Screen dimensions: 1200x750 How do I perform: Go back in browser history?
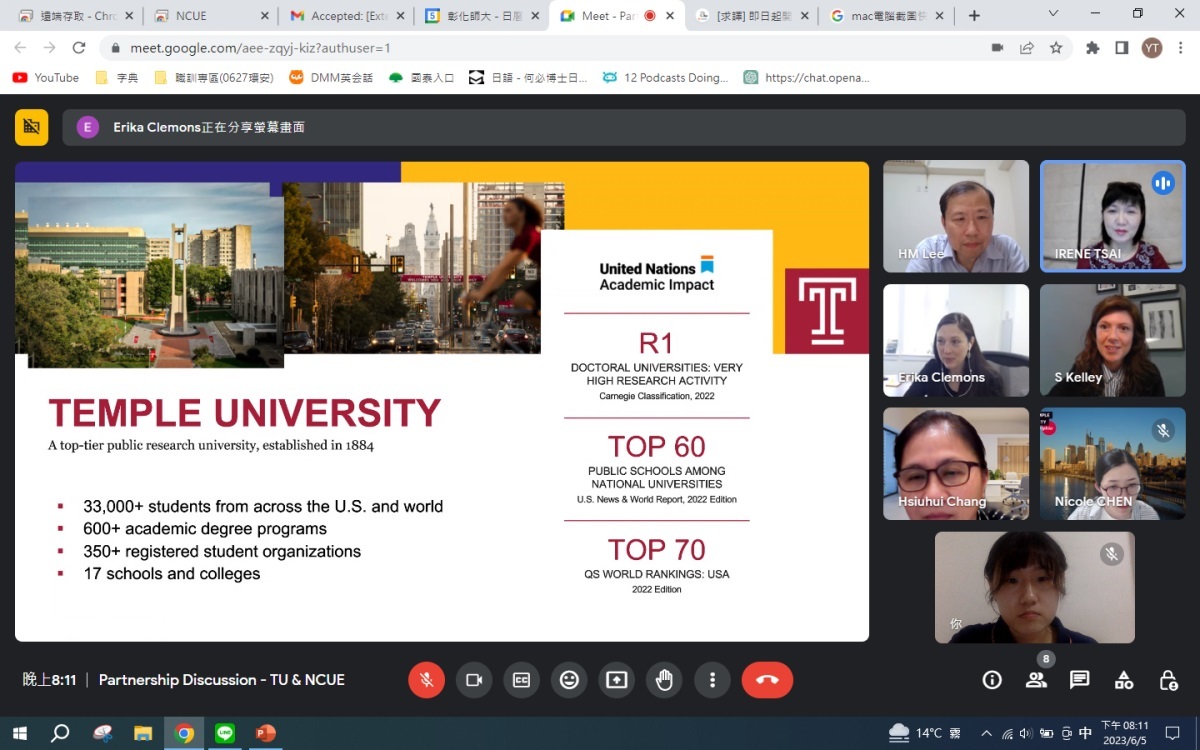[x=20, y=48]
